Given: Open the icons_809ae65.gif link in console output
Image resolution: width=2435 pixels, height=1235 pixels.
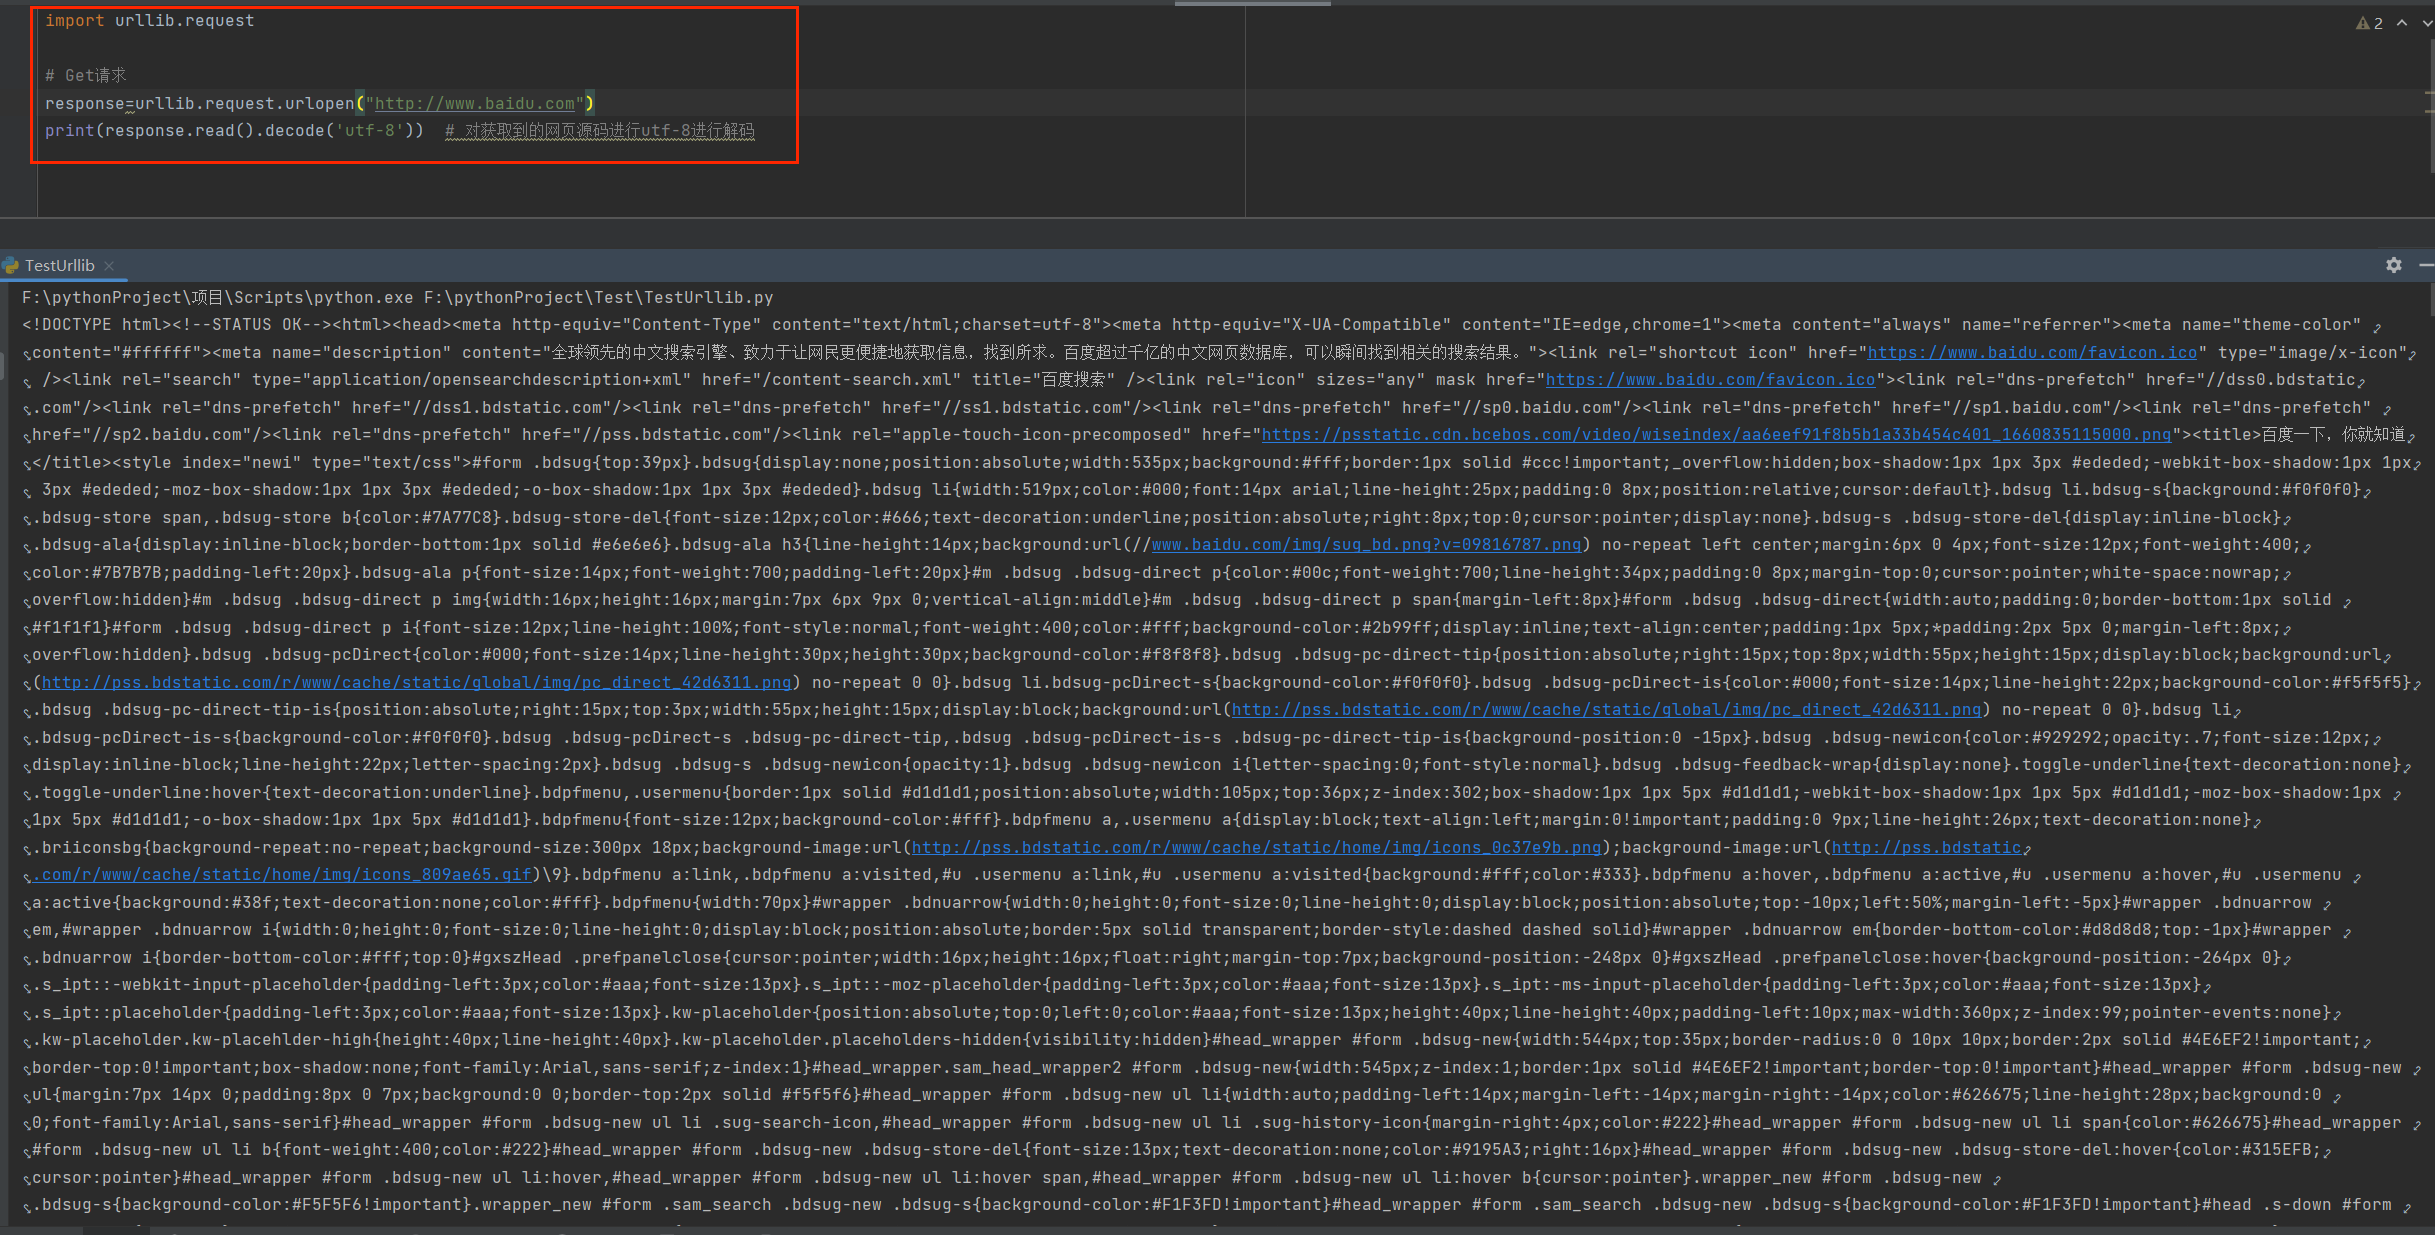Looking at the screenshot, I should click(281, 875).
